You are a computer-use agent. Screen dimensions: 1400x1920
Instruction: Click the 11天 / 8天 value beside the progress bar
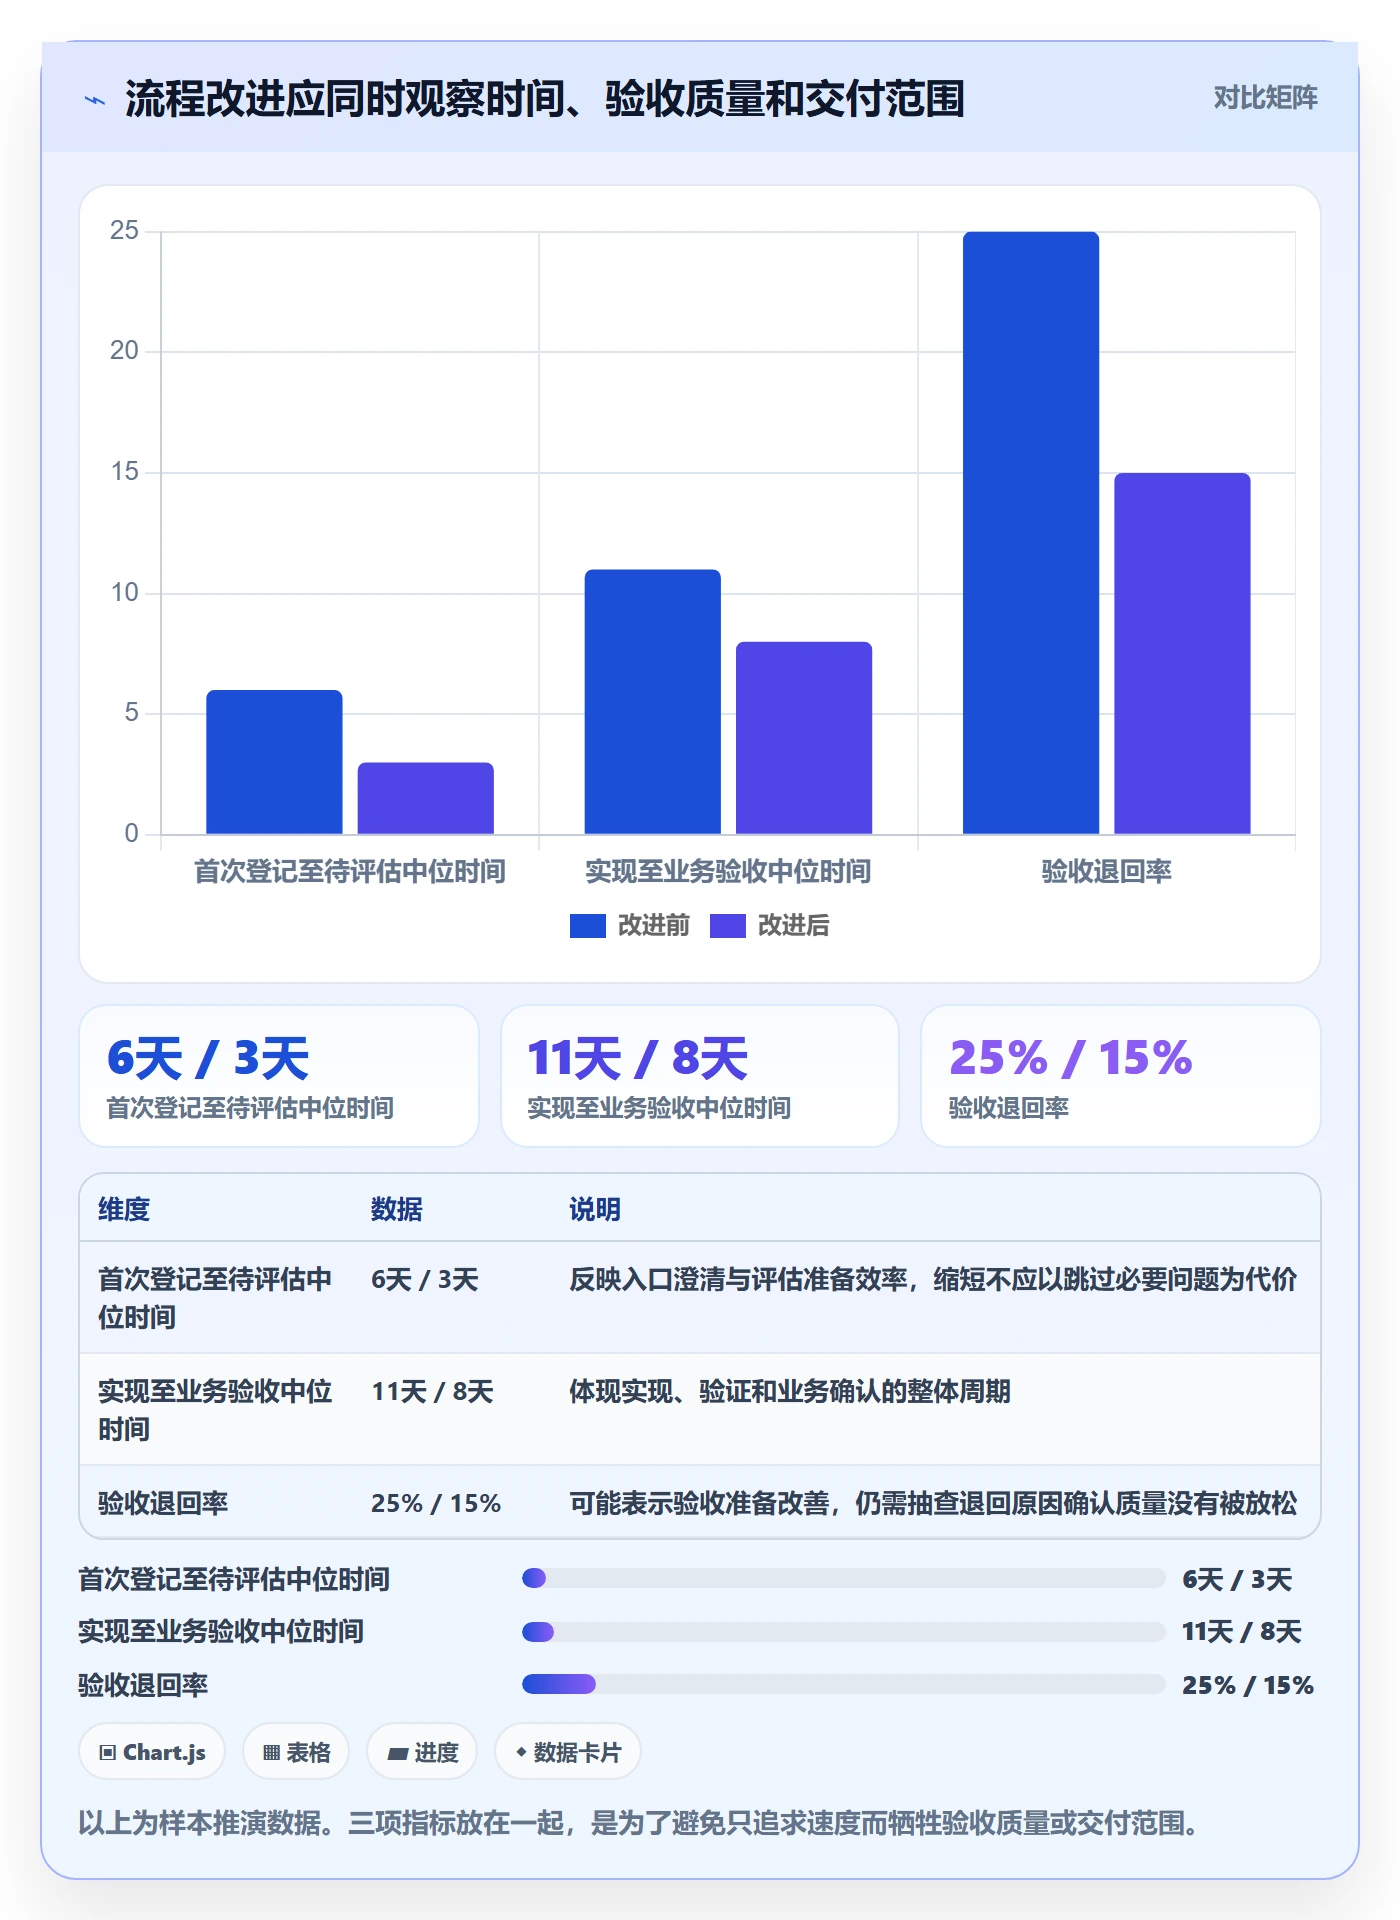[1242, 1632]
